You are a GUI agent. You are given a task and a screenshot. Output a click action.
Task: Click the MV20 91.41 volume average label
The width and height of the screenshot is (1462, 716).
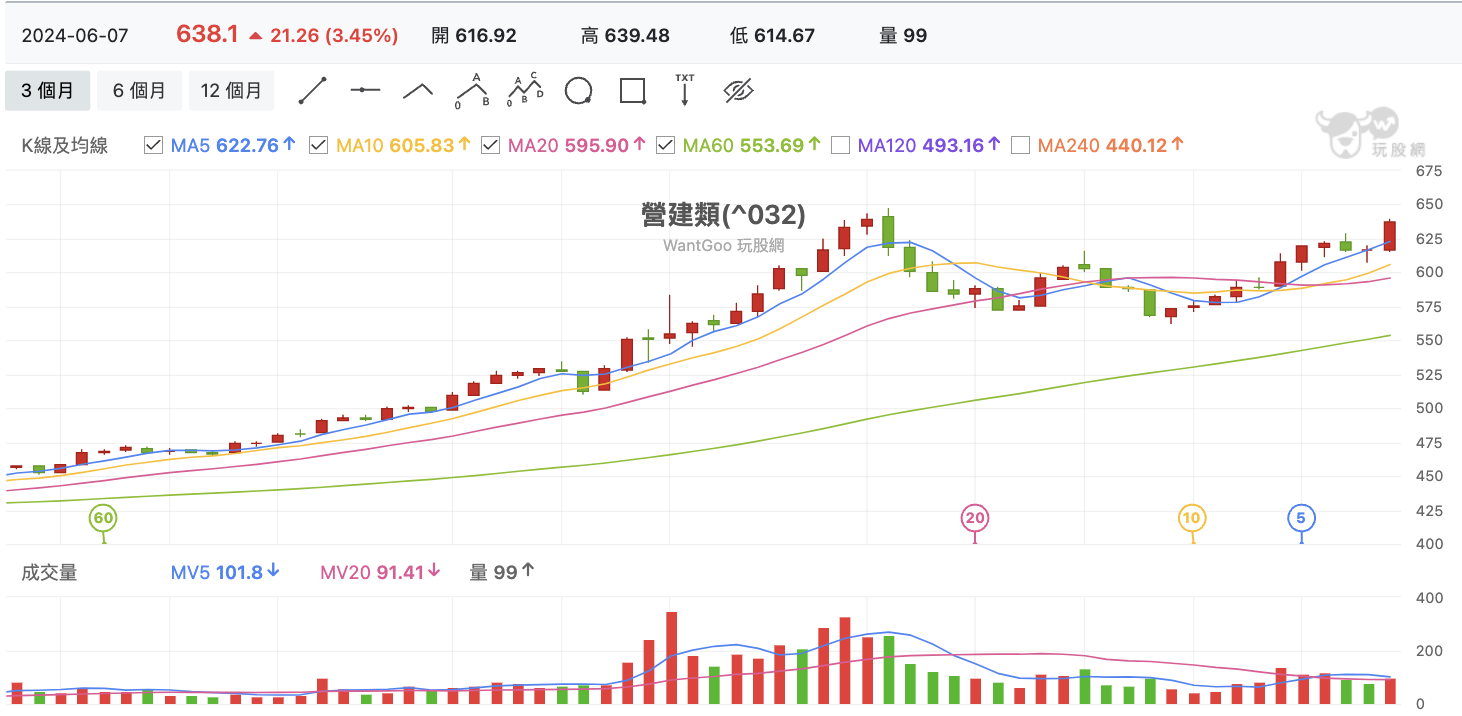click(x=381, y=572)
